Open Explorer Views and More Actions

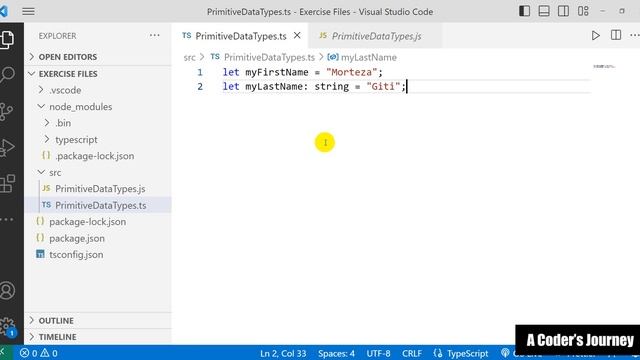(155, 36)
